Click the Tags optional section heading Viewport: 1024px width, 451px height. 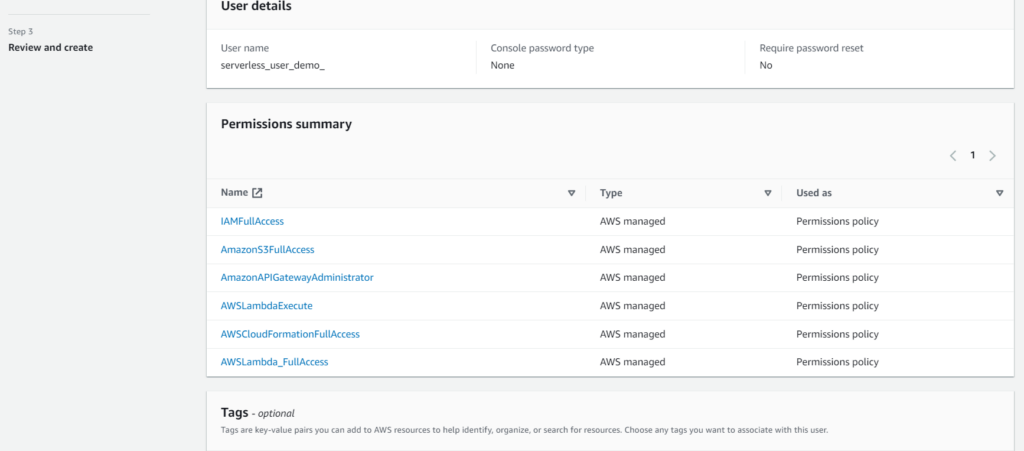coord(257,412)
